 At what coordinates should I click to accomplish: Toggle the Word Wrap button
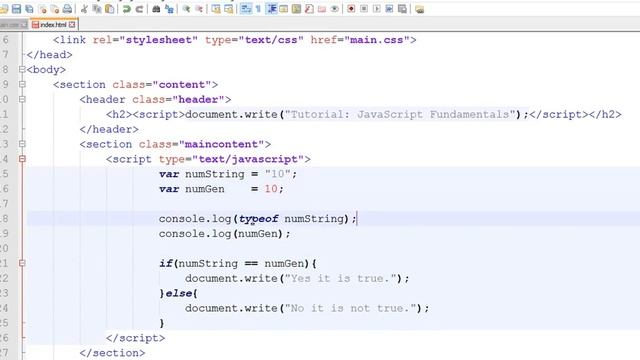click(246, 9)
